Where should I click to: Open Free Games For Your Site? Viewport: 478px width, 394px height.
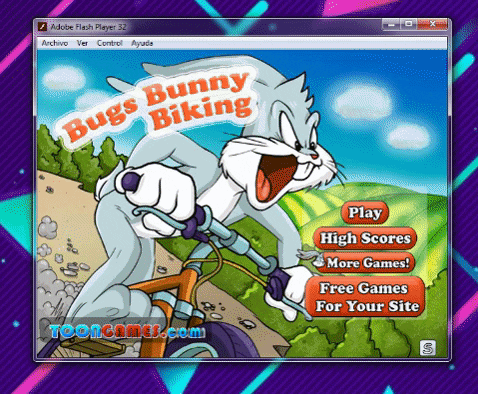pyautogui.click(x=365, y=297)
